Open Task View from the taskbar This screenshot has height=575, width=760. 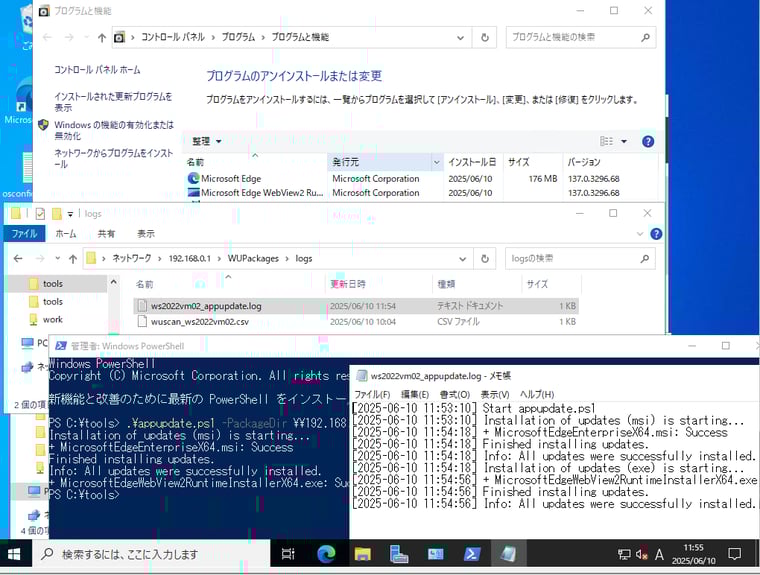288,554
